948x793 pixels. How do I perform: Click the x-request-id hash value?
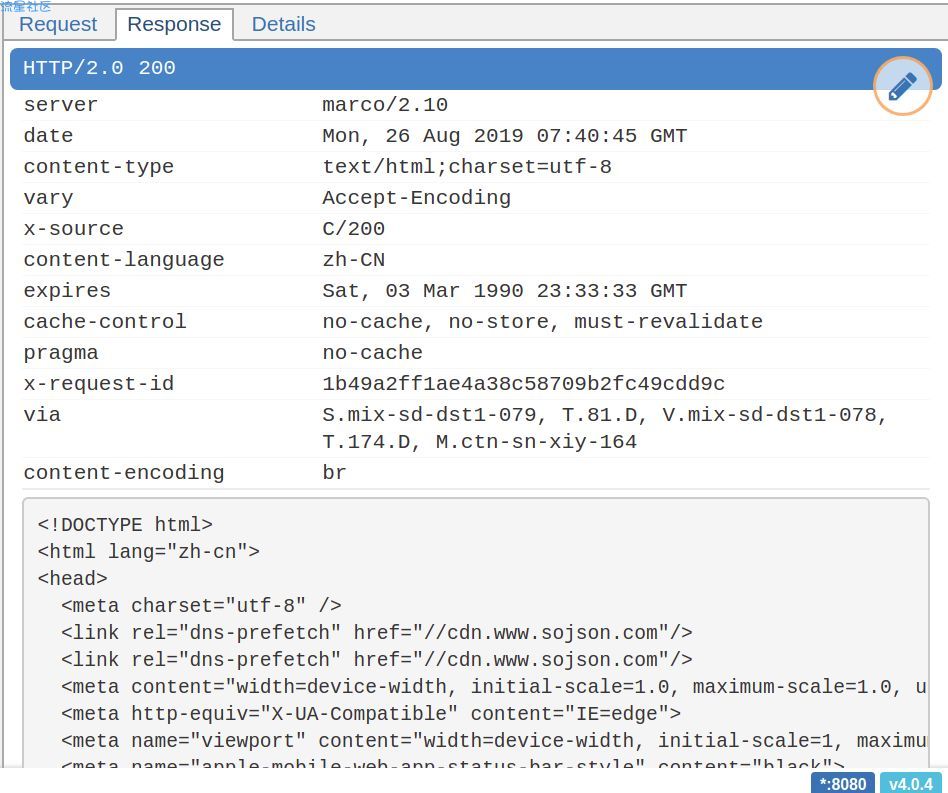coord(523,384)
